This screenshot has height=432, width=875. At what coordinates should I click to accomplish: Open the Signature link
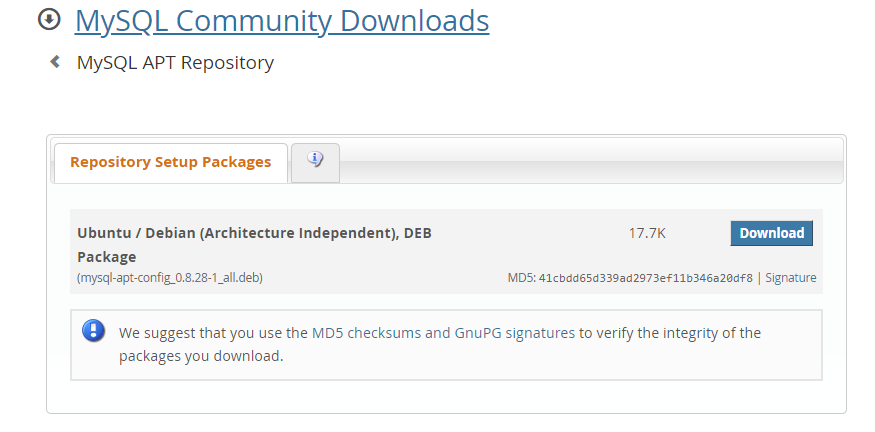tap(791, 278)
